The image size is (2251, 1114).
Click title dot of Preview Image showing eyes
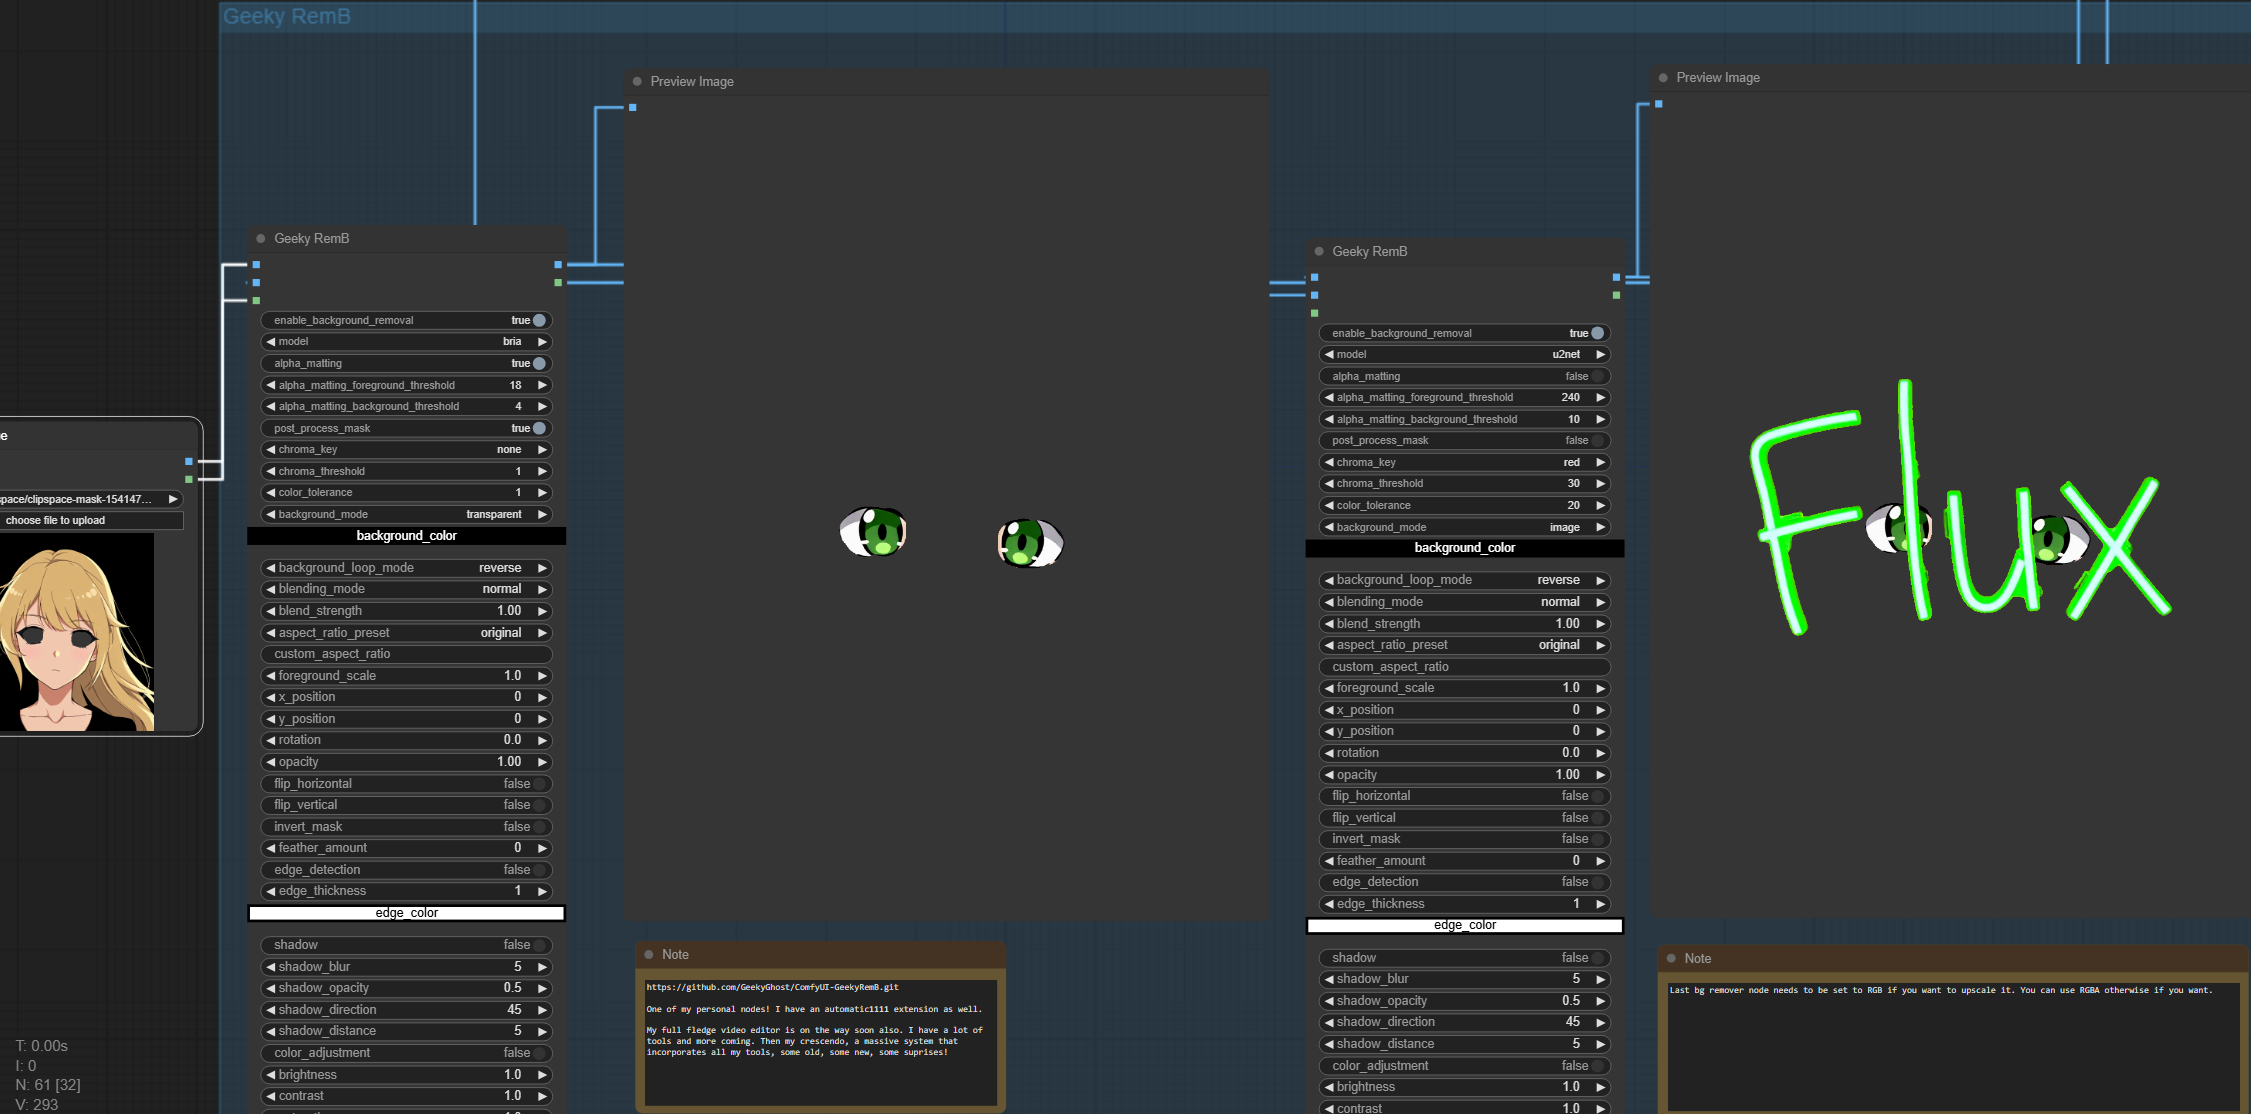pyautogui.click(x=637, y=82)
